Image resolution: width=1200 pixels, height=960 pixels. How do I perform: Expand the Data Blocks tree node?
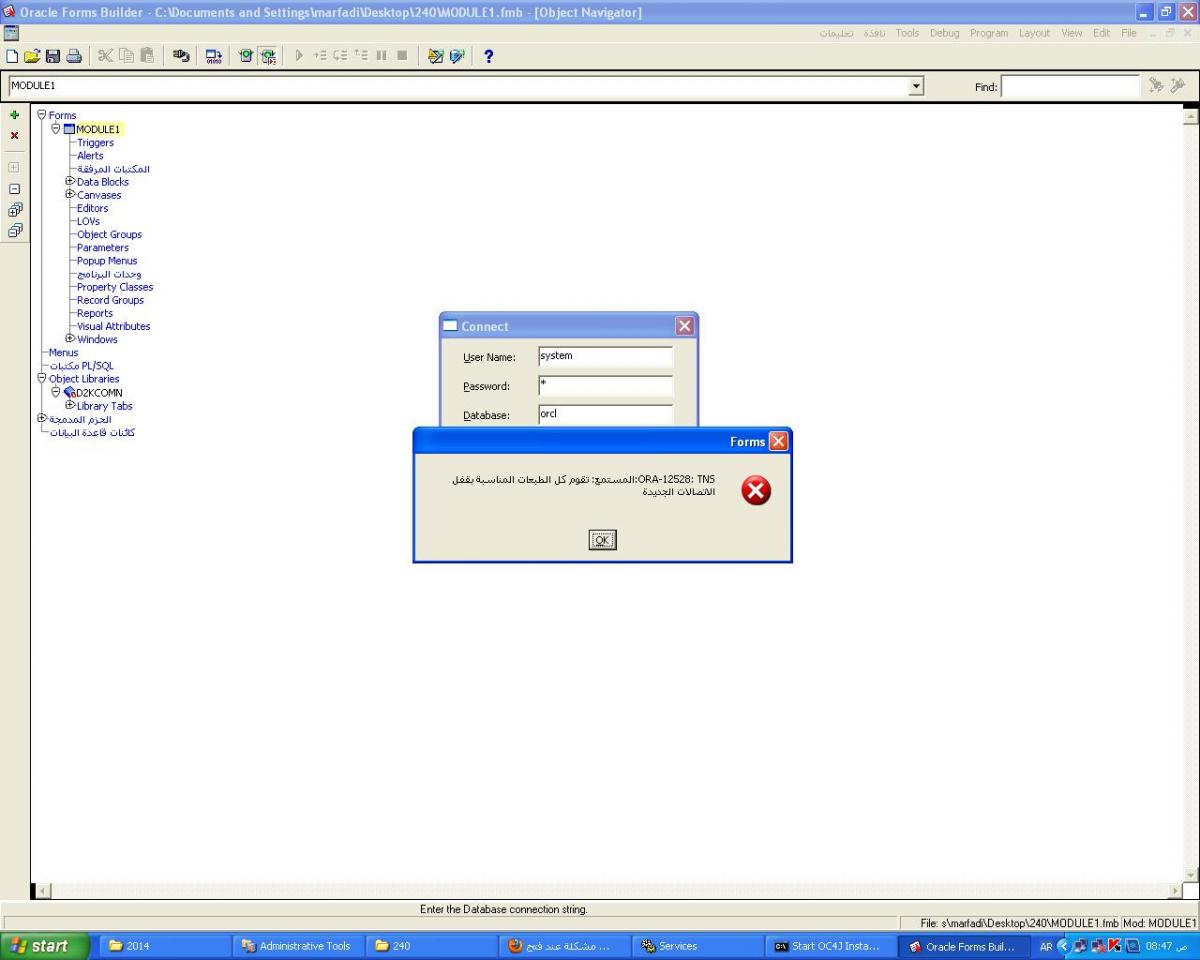pos(70,182)
